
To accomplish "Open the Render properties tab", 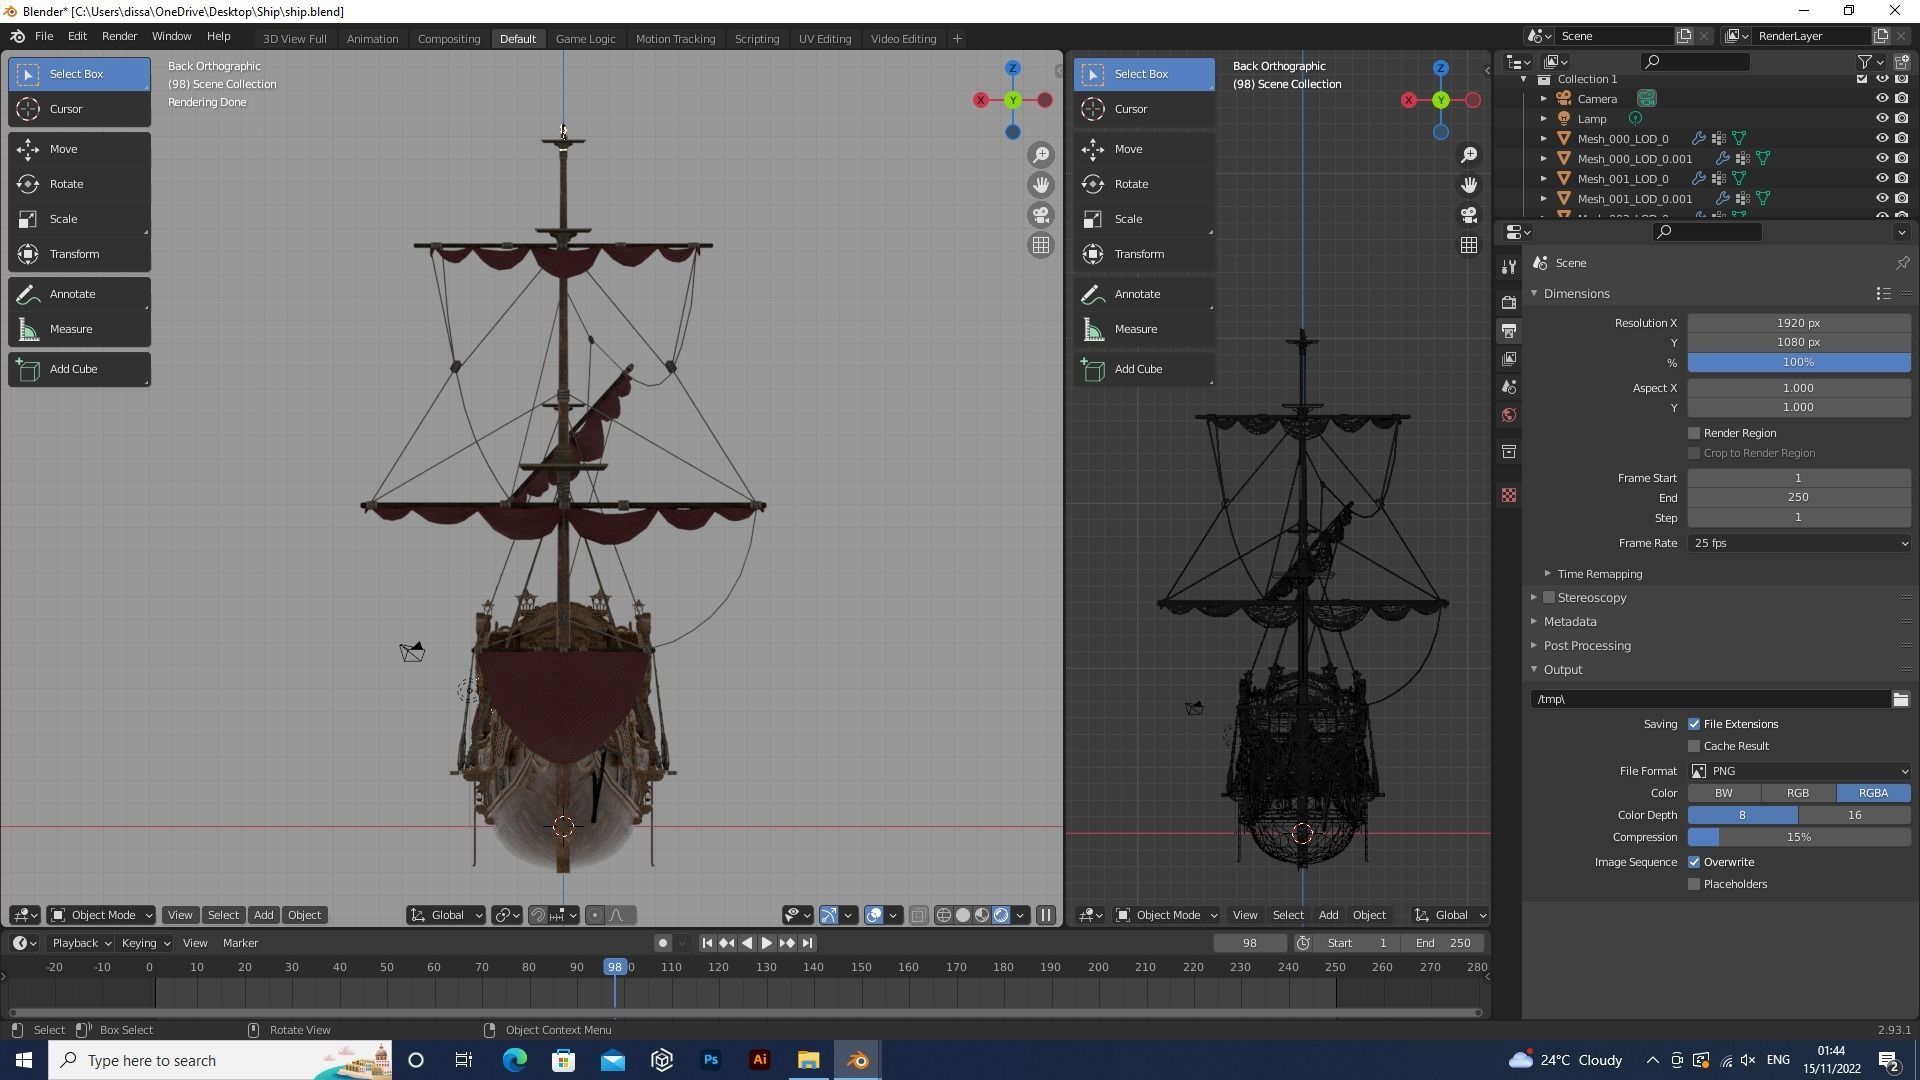I will 1509,302.
